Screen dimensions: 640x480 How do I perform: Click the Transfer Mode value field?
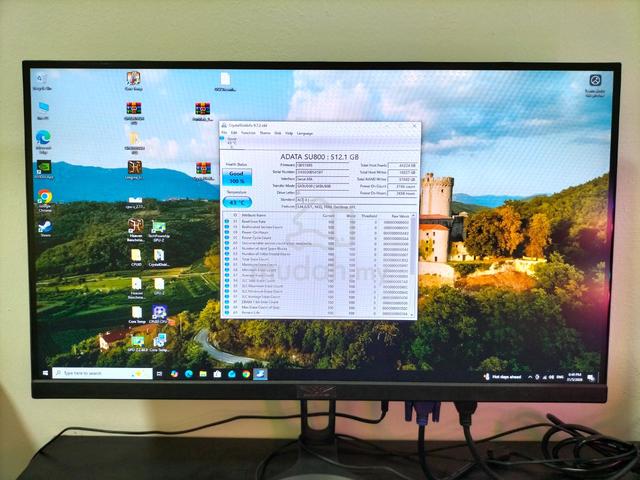(x=322, y=186)
